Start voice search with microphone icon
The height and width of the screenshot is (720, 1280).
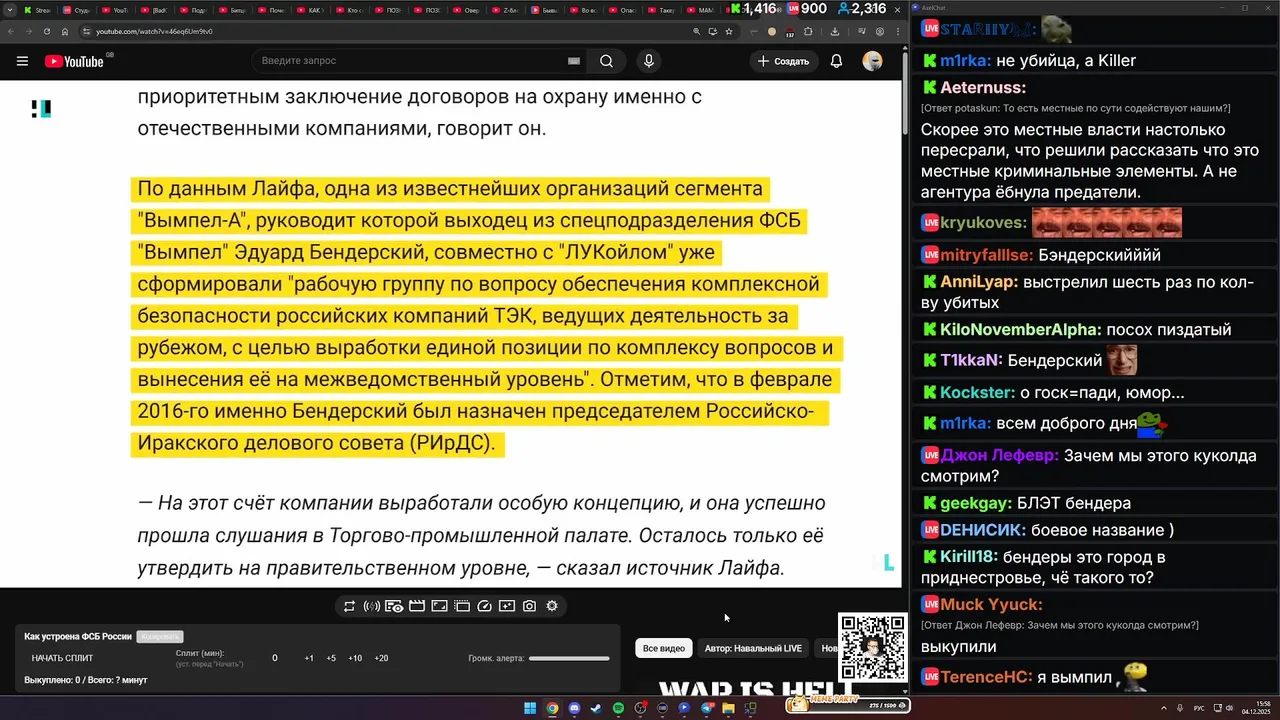[649, 61]
